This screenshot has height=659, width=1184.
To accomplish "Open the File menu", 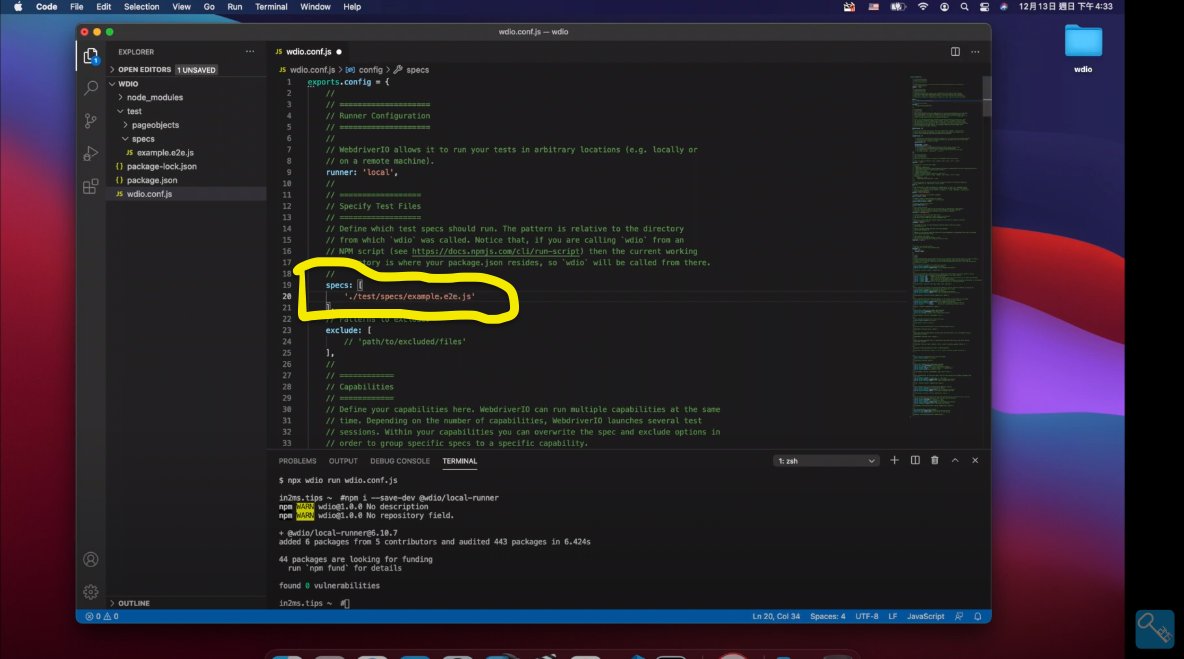I will [76, 7].
